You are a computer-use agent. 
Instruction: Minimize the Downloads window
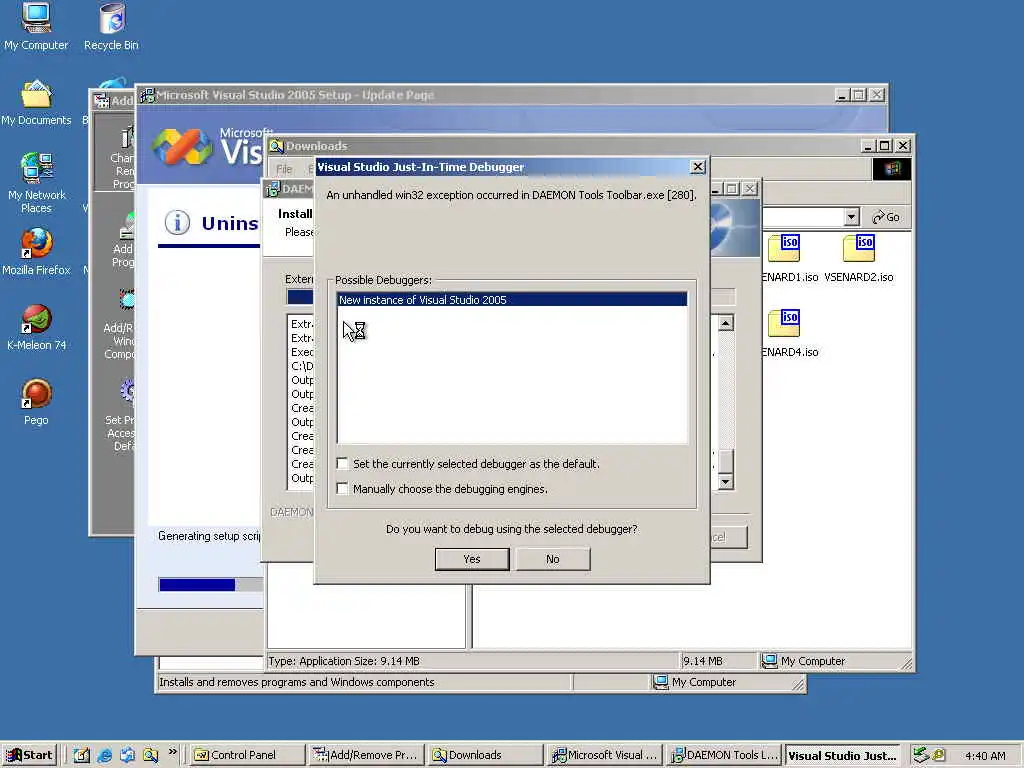point(867,146)
